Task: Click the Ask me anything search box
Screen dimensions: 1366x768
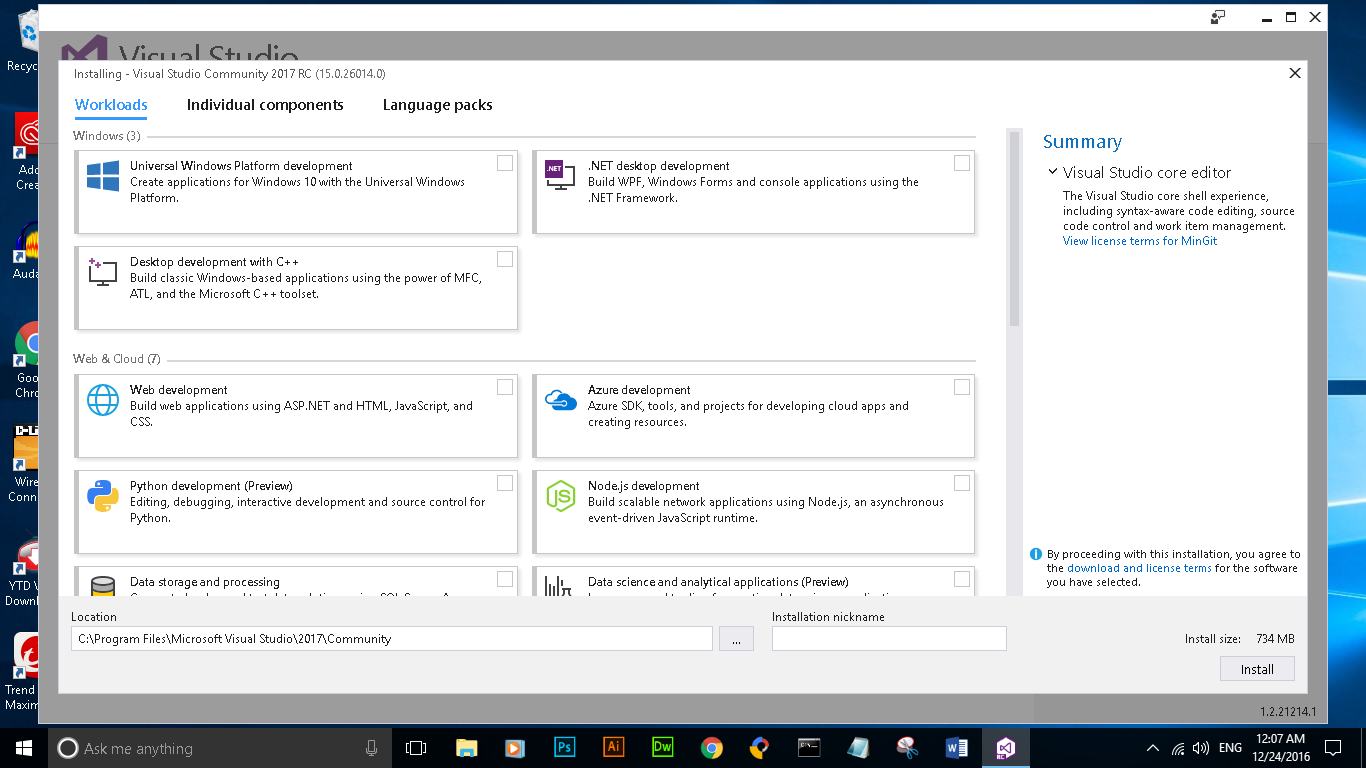Action: [x=220, y=748]
